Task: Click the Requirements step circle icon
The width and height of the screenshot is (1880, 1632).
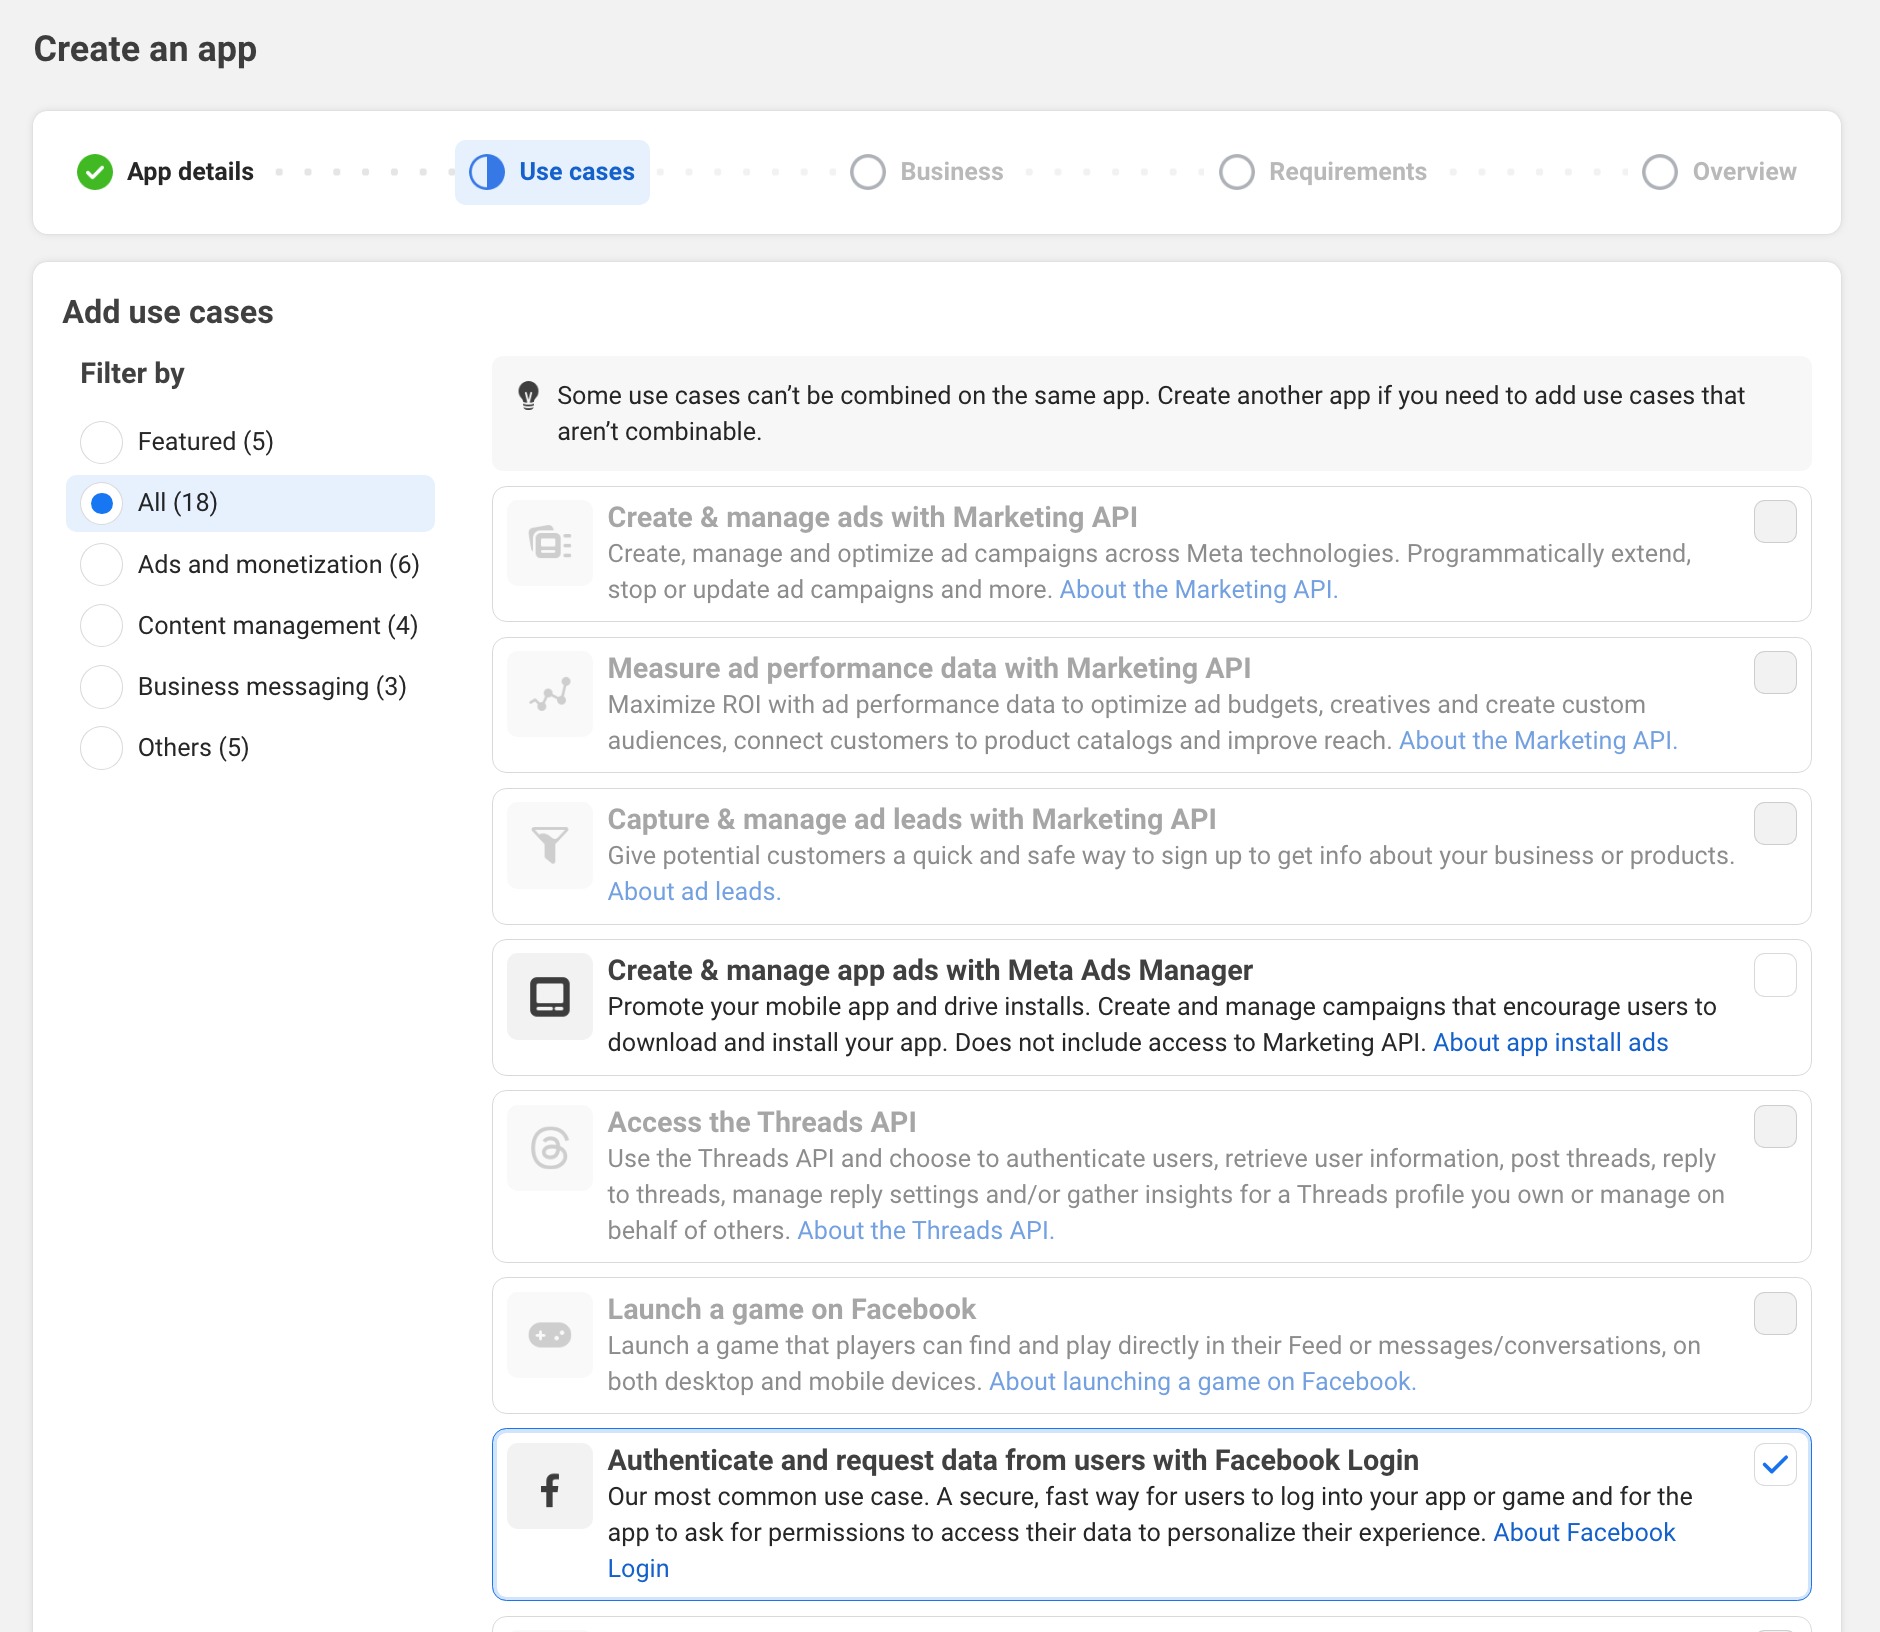Action: [x=1237, y=172]
